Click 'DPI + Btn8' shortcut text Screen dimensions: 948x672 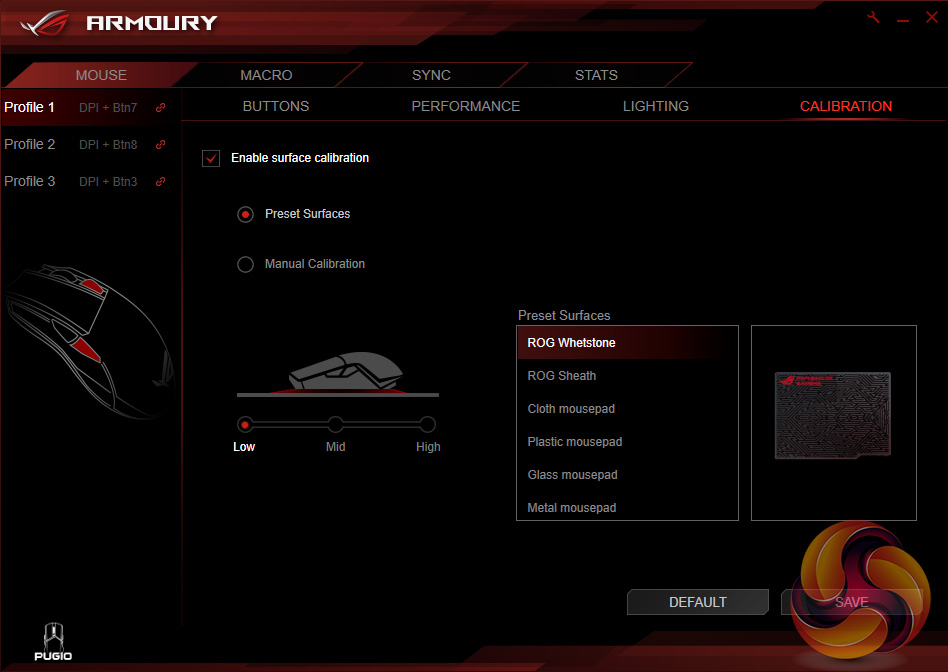coord(108,145)
